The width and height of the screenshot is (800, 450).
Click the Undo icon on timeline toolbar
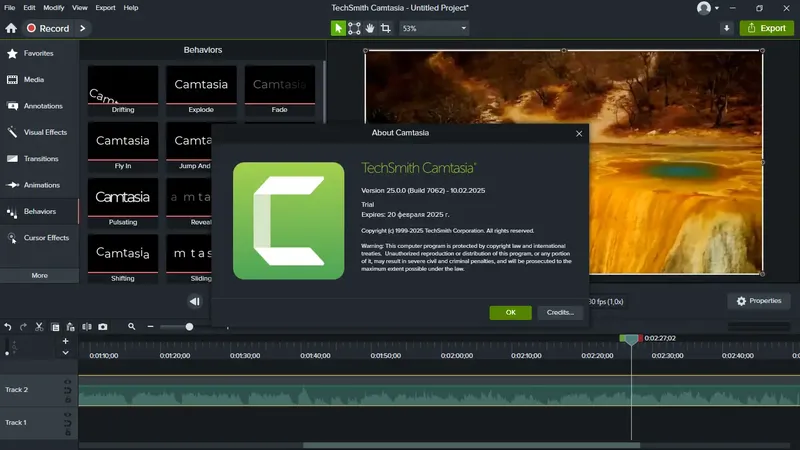8,327
